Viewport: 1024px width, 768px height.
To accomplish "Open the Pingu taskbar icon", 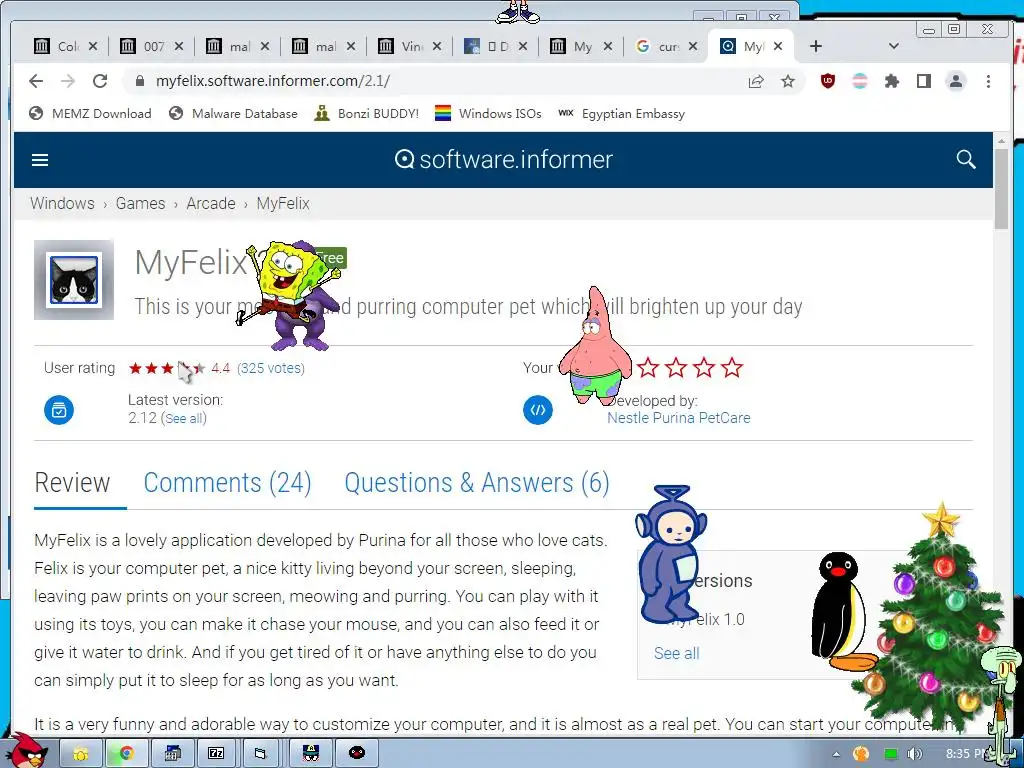I will click(357, 753).
